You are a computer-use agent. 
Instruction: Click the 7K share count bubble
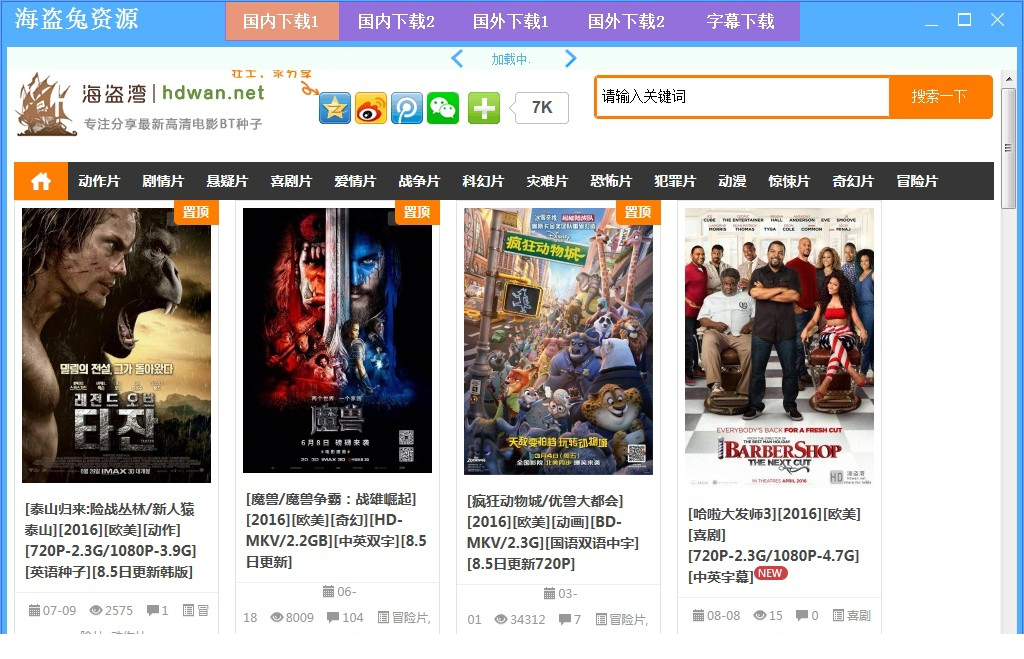pos(538,108)
